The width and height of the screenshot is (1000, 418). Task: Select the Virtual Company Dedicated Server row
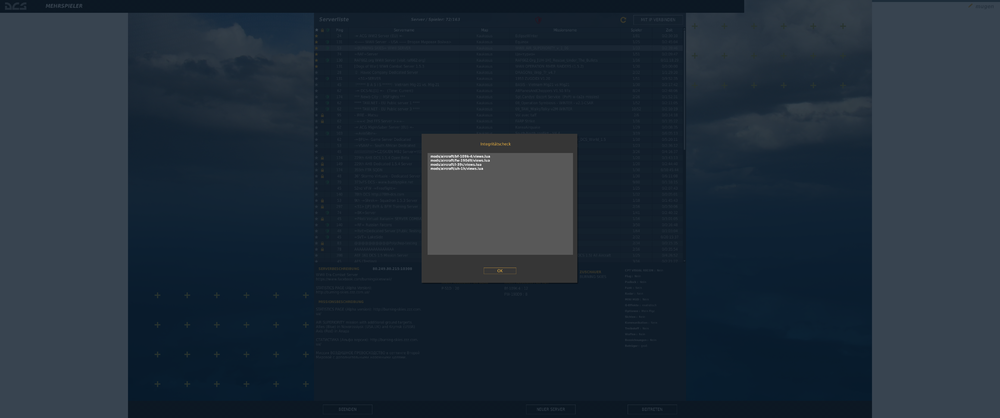tap(499, 73)
